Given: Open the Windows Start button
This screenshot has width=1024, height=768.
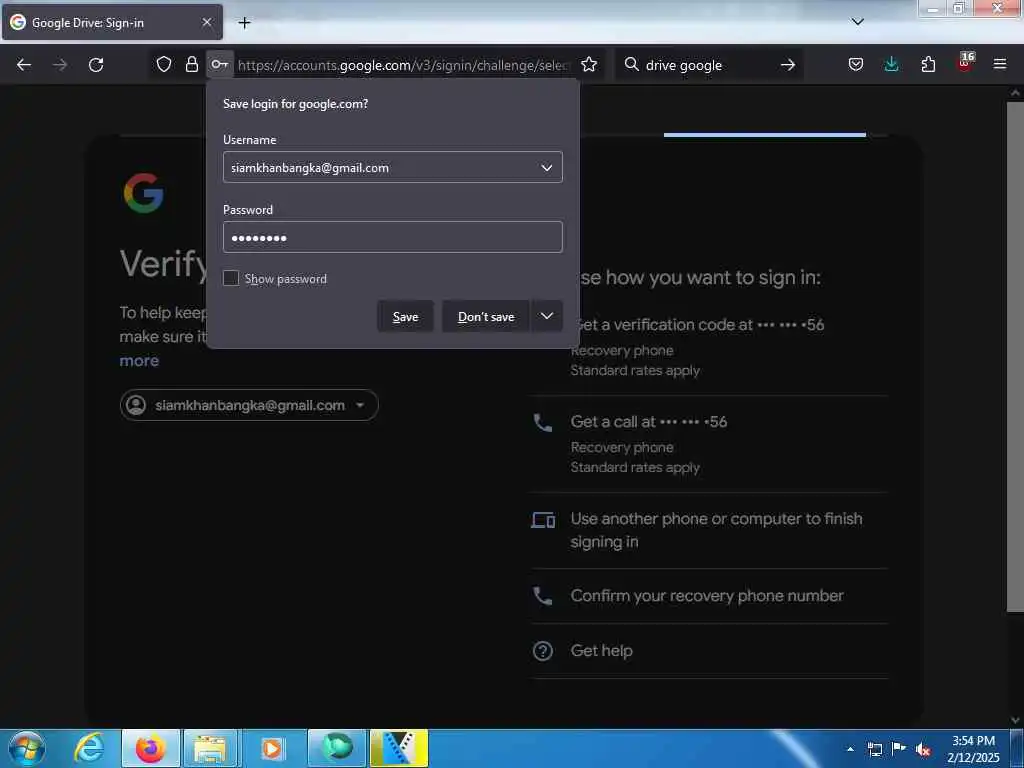Looking at the screenshot, I should click(27, 748).
